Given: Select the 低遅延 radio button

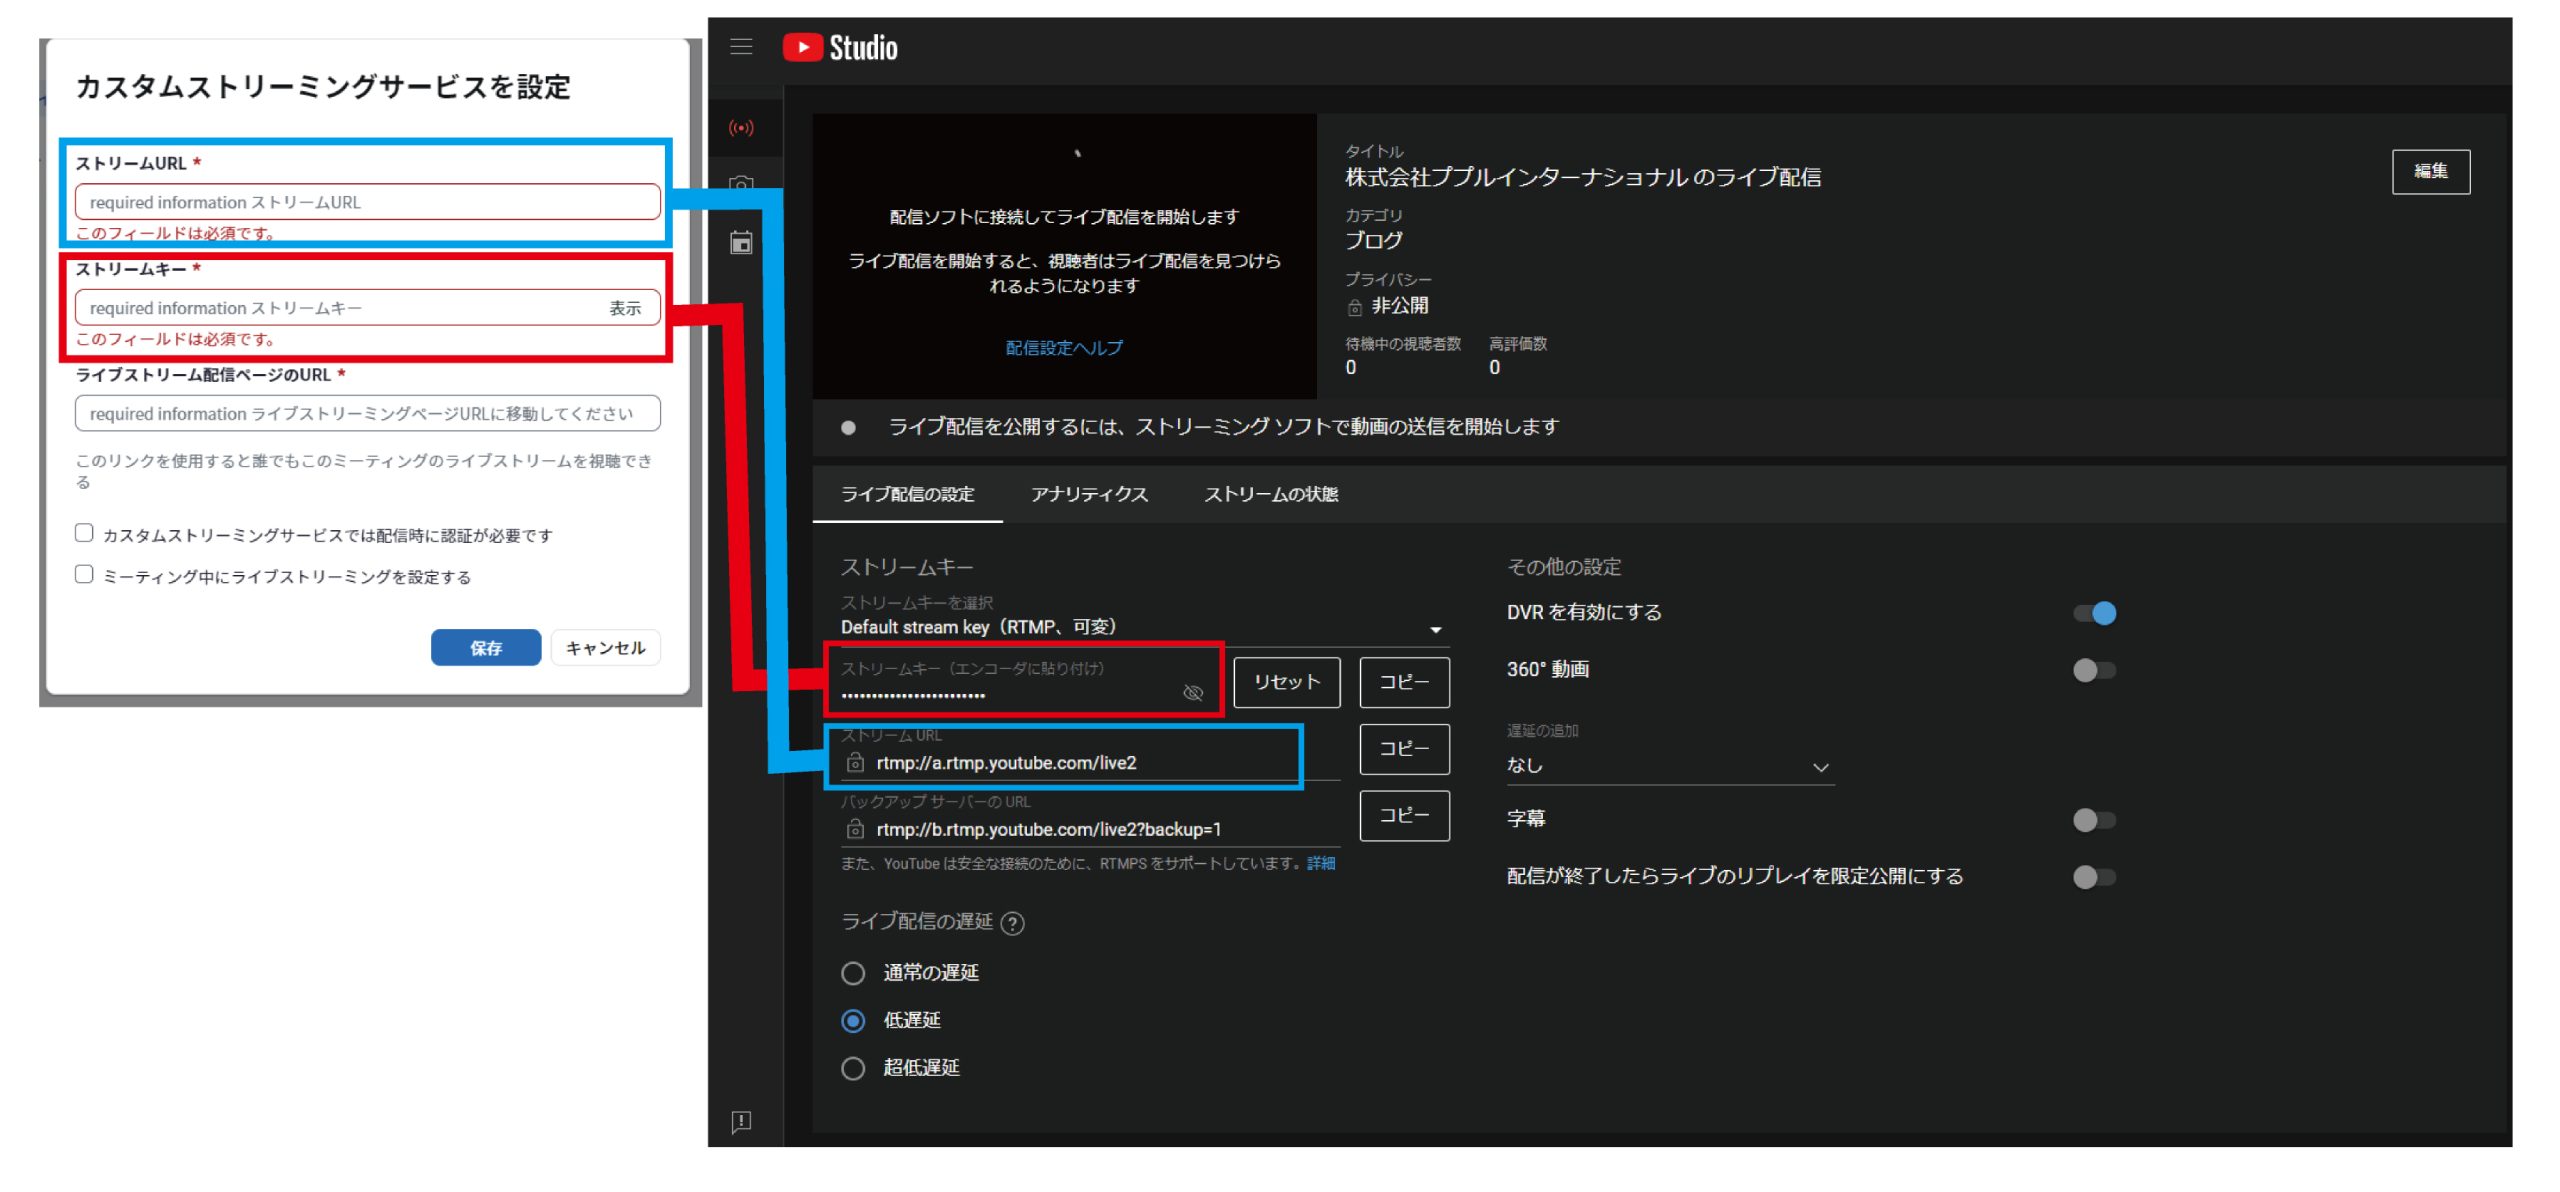Looking at the screenshot, I should pyautogui.click(x=853, y=1021).
